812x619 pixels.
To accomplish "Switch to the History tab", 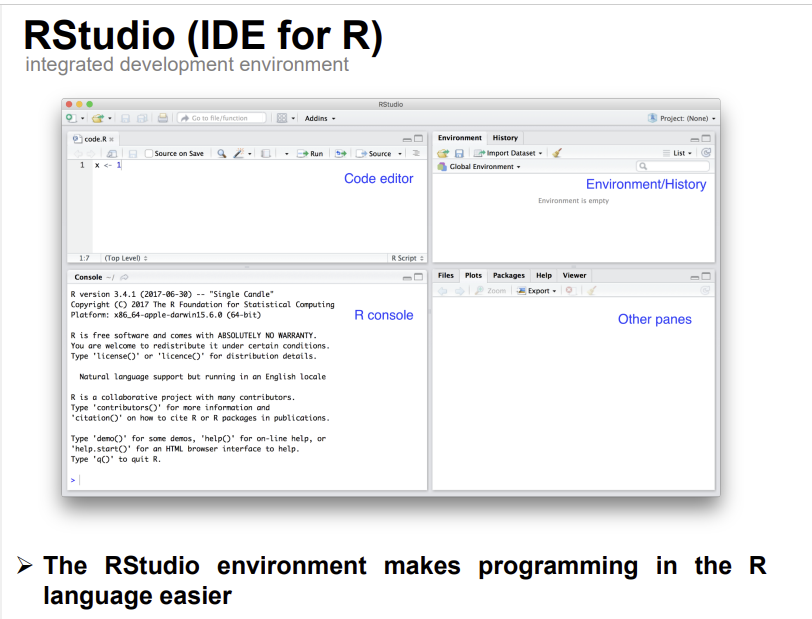I will tap(505, 138).
